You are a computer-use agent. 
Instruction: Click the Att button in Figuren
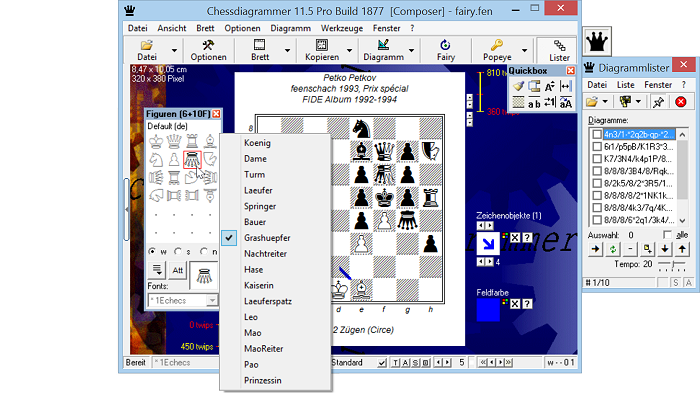coord(178,270)
